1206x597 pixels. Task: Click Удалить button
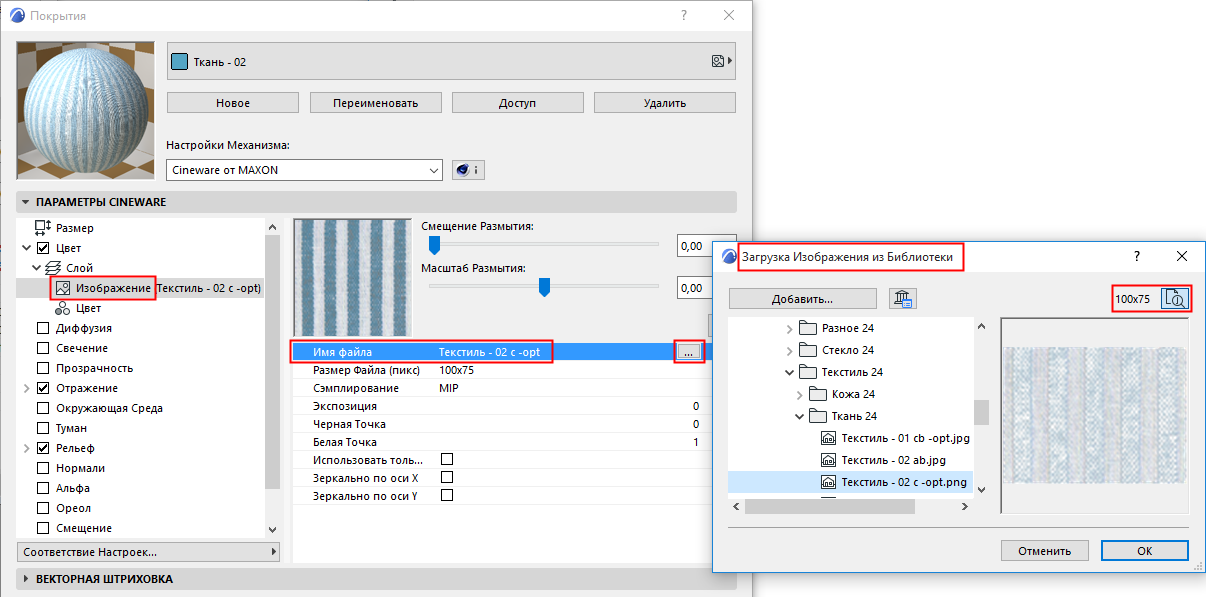[x=665, y=103]
